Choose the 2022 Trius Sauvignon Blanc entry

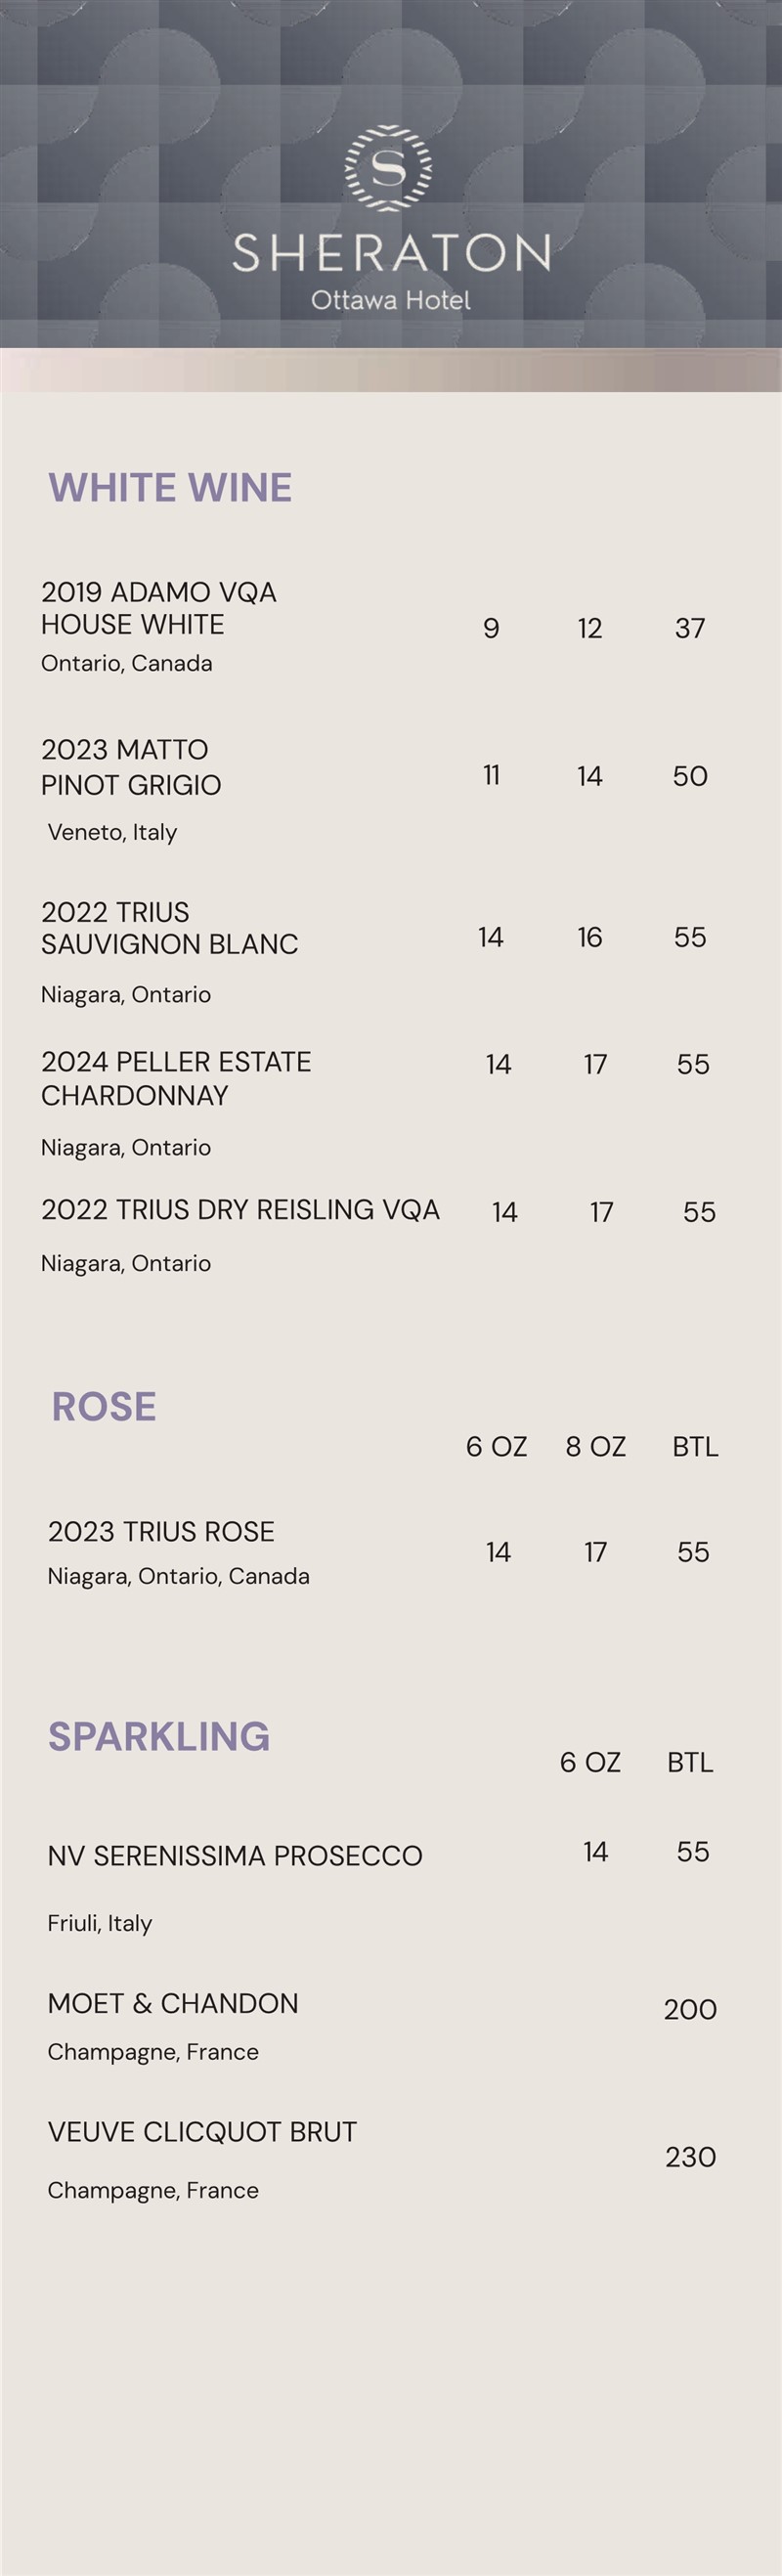pos(169,928)
